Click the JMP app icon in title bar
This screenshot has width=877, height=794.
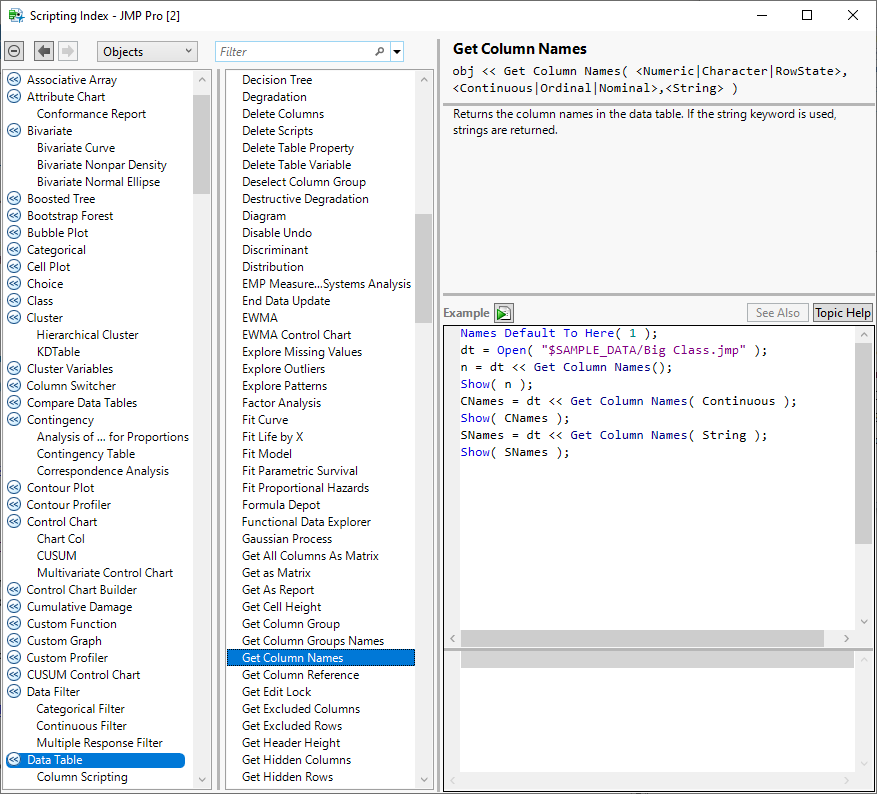pyautogui.click(x=16, y=16)
